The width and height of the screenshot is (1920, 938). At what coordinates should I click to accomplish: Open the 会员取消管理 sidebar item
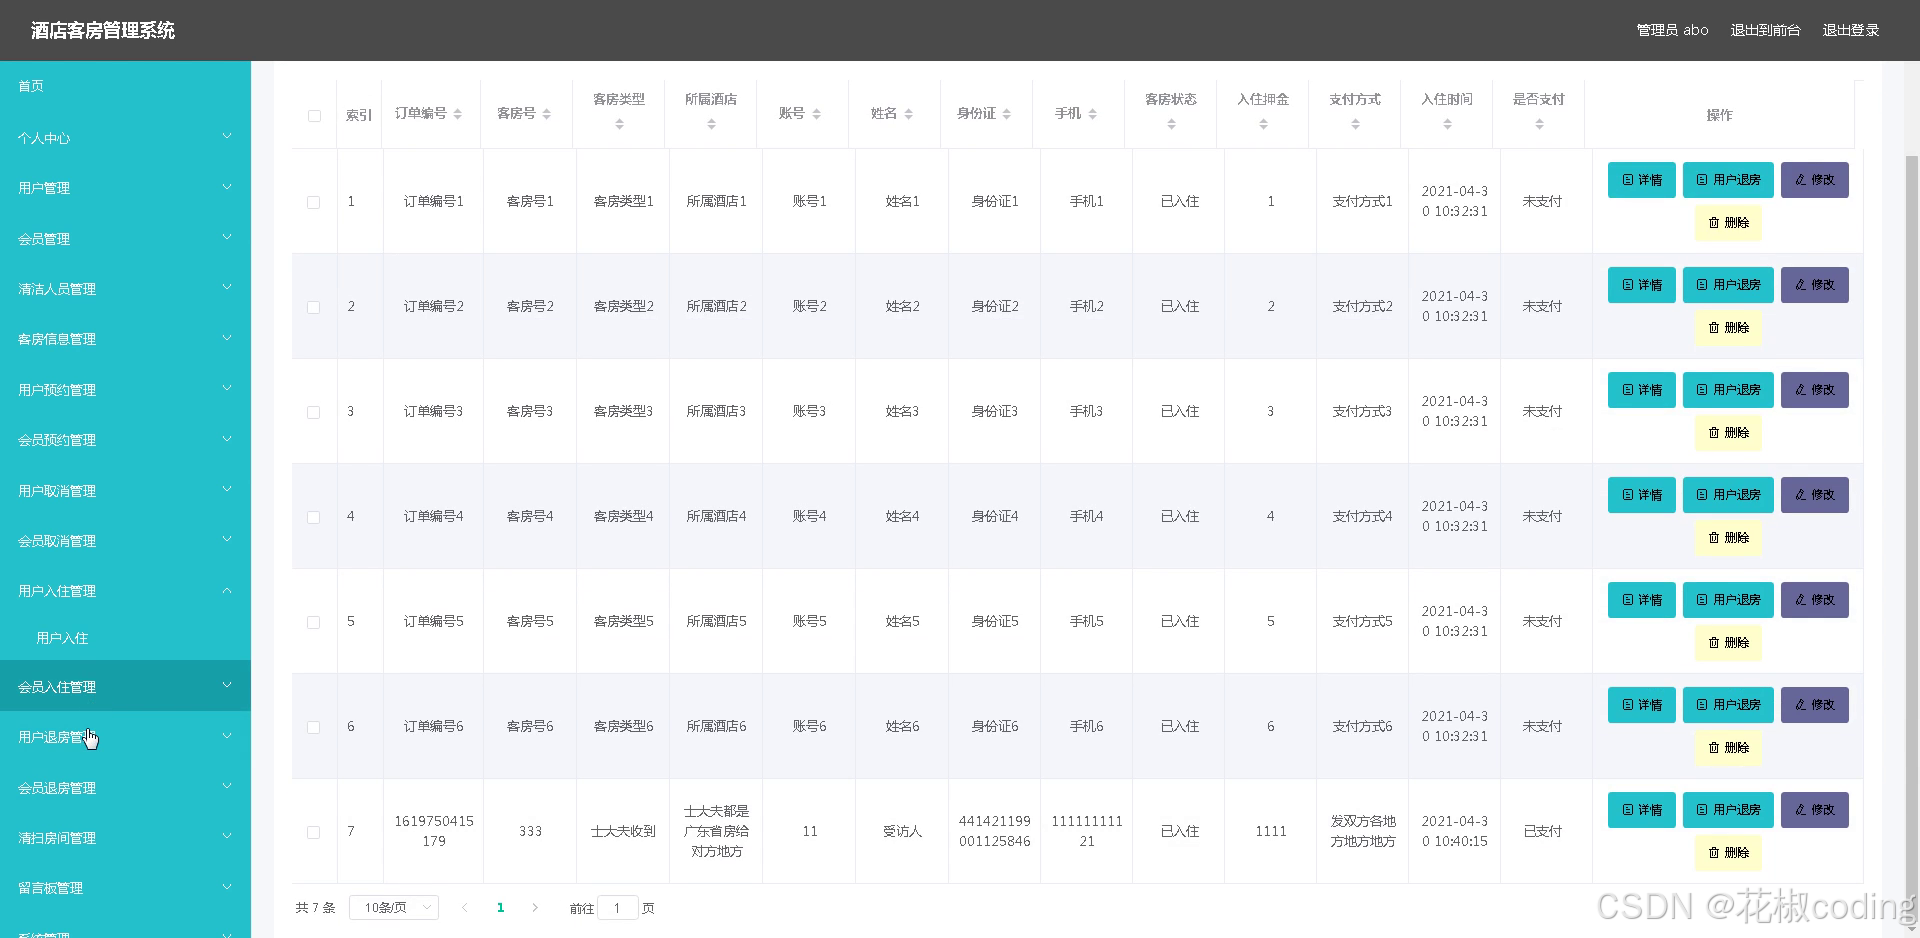[125, 541]
